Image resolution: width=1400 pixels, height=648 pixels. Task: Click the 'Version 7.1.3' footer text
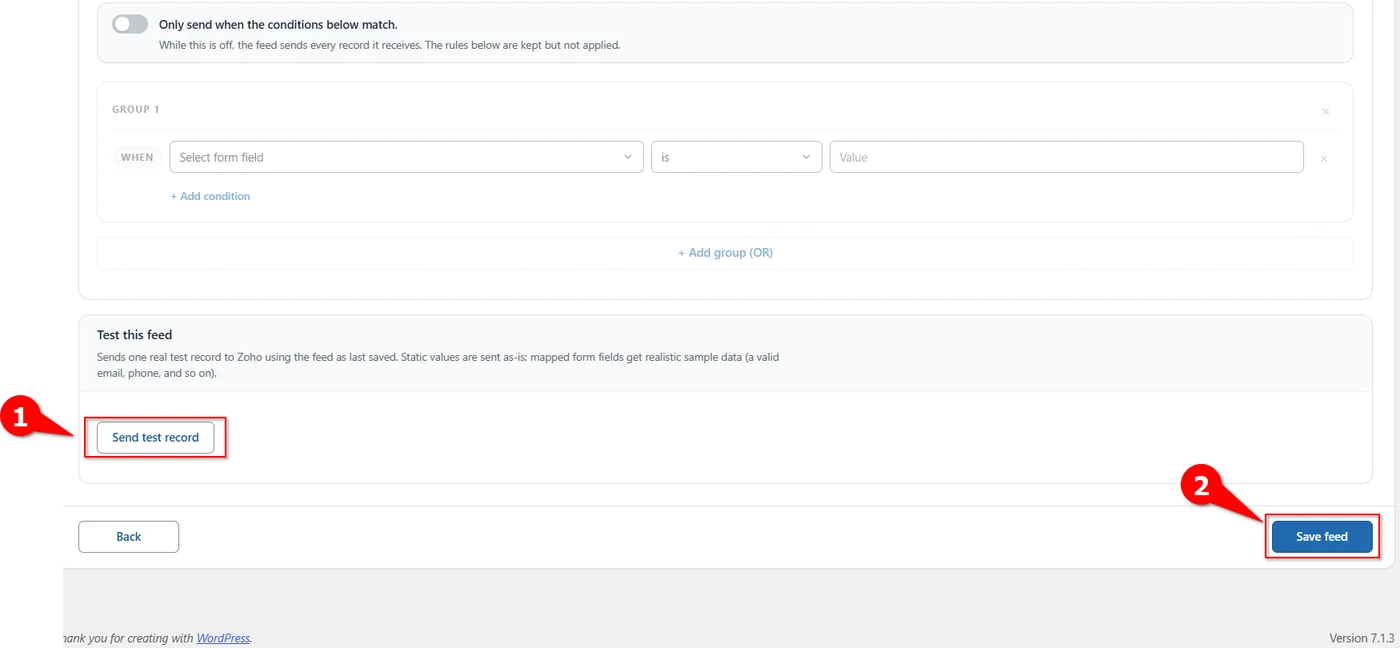pos(1361,638)
